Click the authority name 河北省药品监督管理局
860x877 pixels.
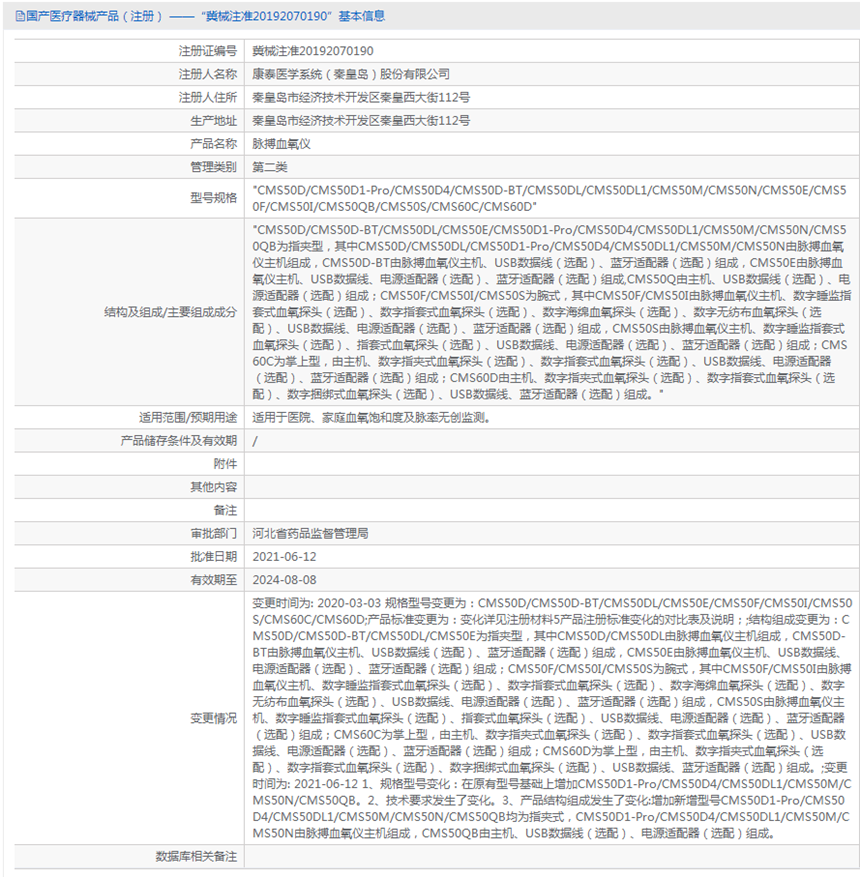310,534
